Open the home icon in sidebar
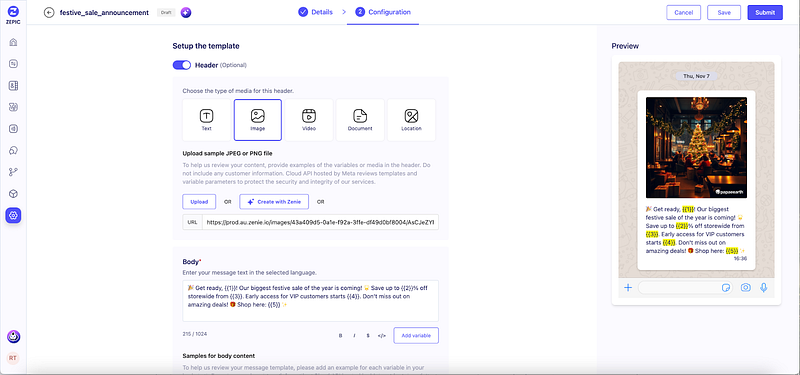 point(13,42)
